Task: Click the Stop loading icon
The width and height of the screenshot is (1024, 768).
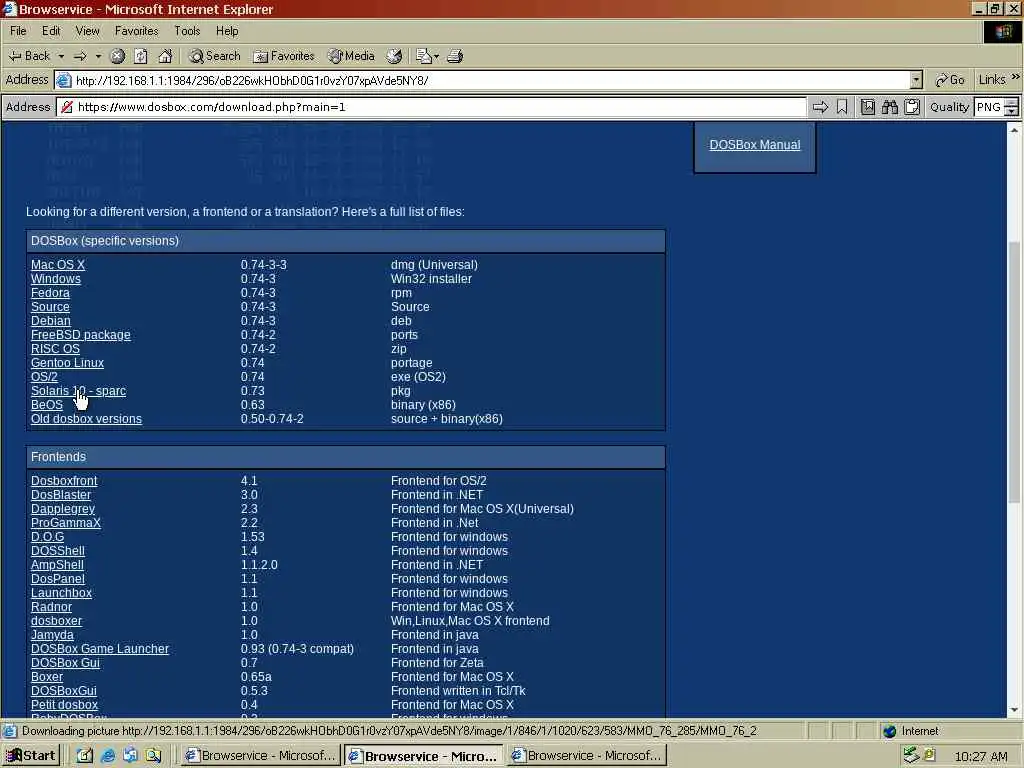Action: pyautogui.click(x=117, y=56)
